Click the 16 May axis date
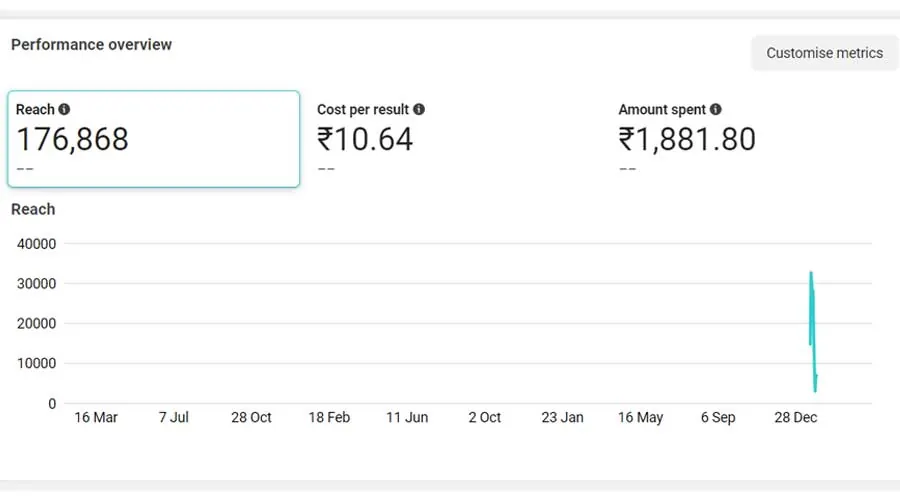Viewport: 900px width, 500px height. coord(641,417)
